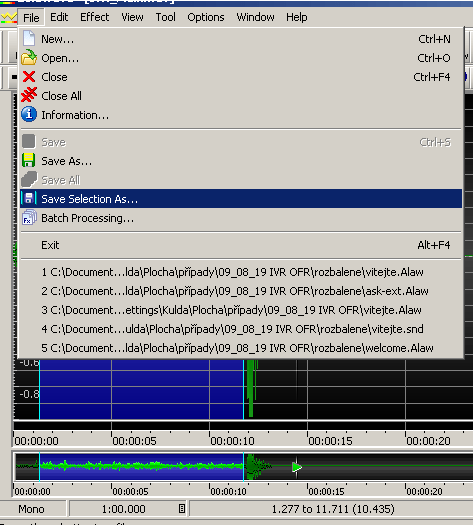Open the View menu
This screenshot has width=476, height=527.
point(132,17)
